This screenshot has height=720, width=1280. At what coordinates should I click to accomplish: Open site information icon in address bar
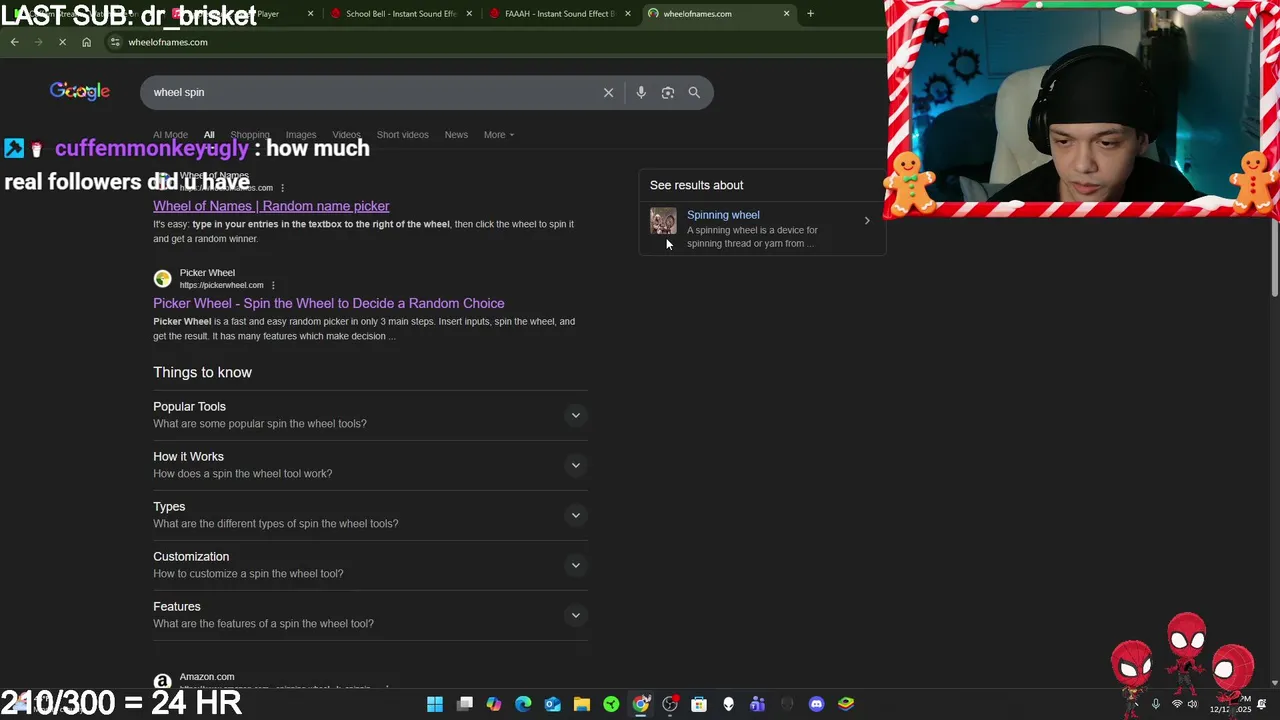[x=115, y=42]
